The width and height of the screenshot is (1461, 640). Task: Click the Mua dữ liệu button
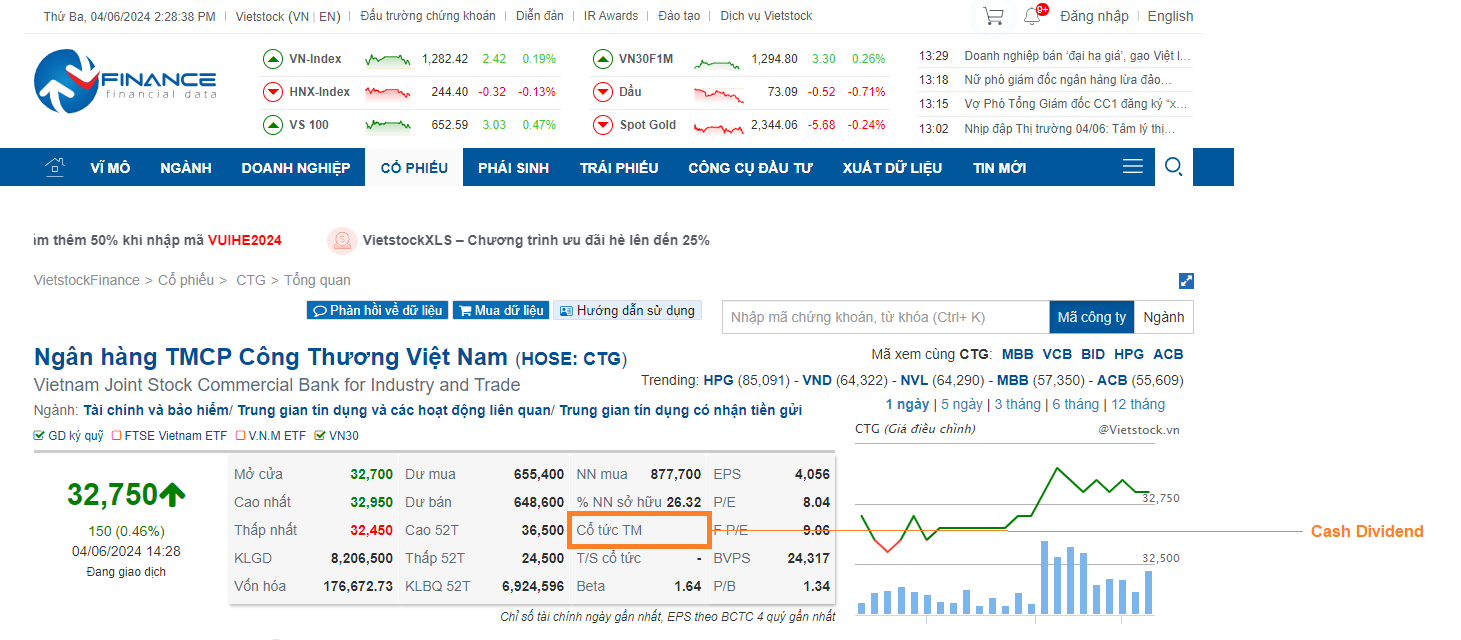tap(500, 310)
